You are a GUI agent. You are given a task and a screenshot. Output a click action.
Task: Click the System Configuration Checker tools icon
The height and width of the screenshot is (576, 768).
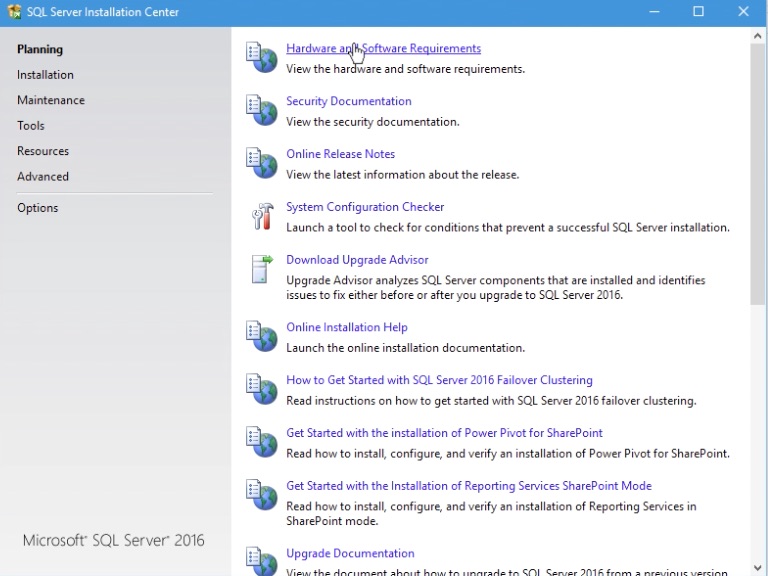(x=263, y=216)
